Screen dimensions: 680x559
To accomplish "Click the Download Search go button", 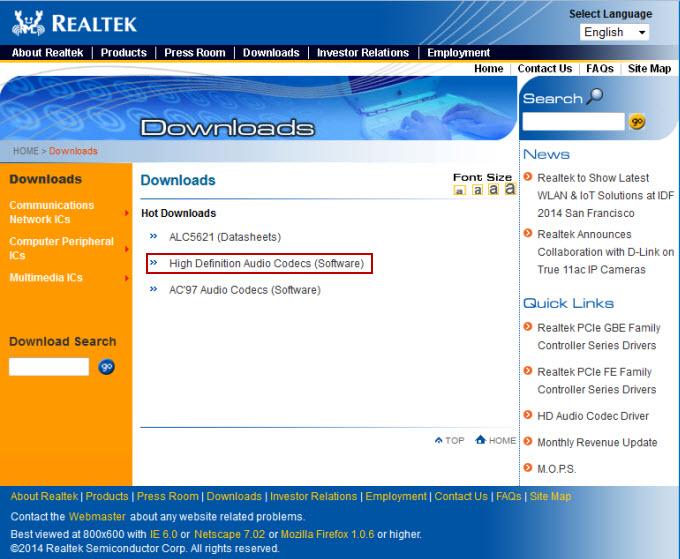I will 106,367.
